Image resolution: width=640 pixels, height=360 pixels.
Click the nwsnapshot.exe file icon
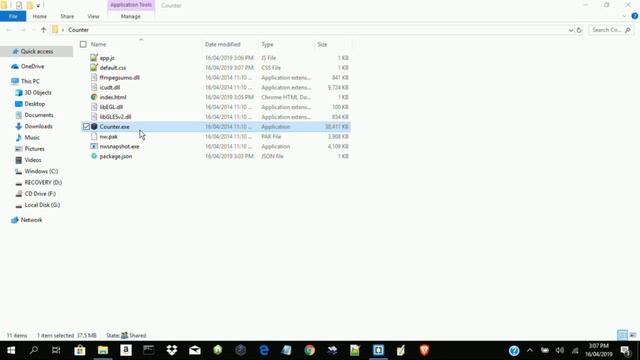click(94, 146)
